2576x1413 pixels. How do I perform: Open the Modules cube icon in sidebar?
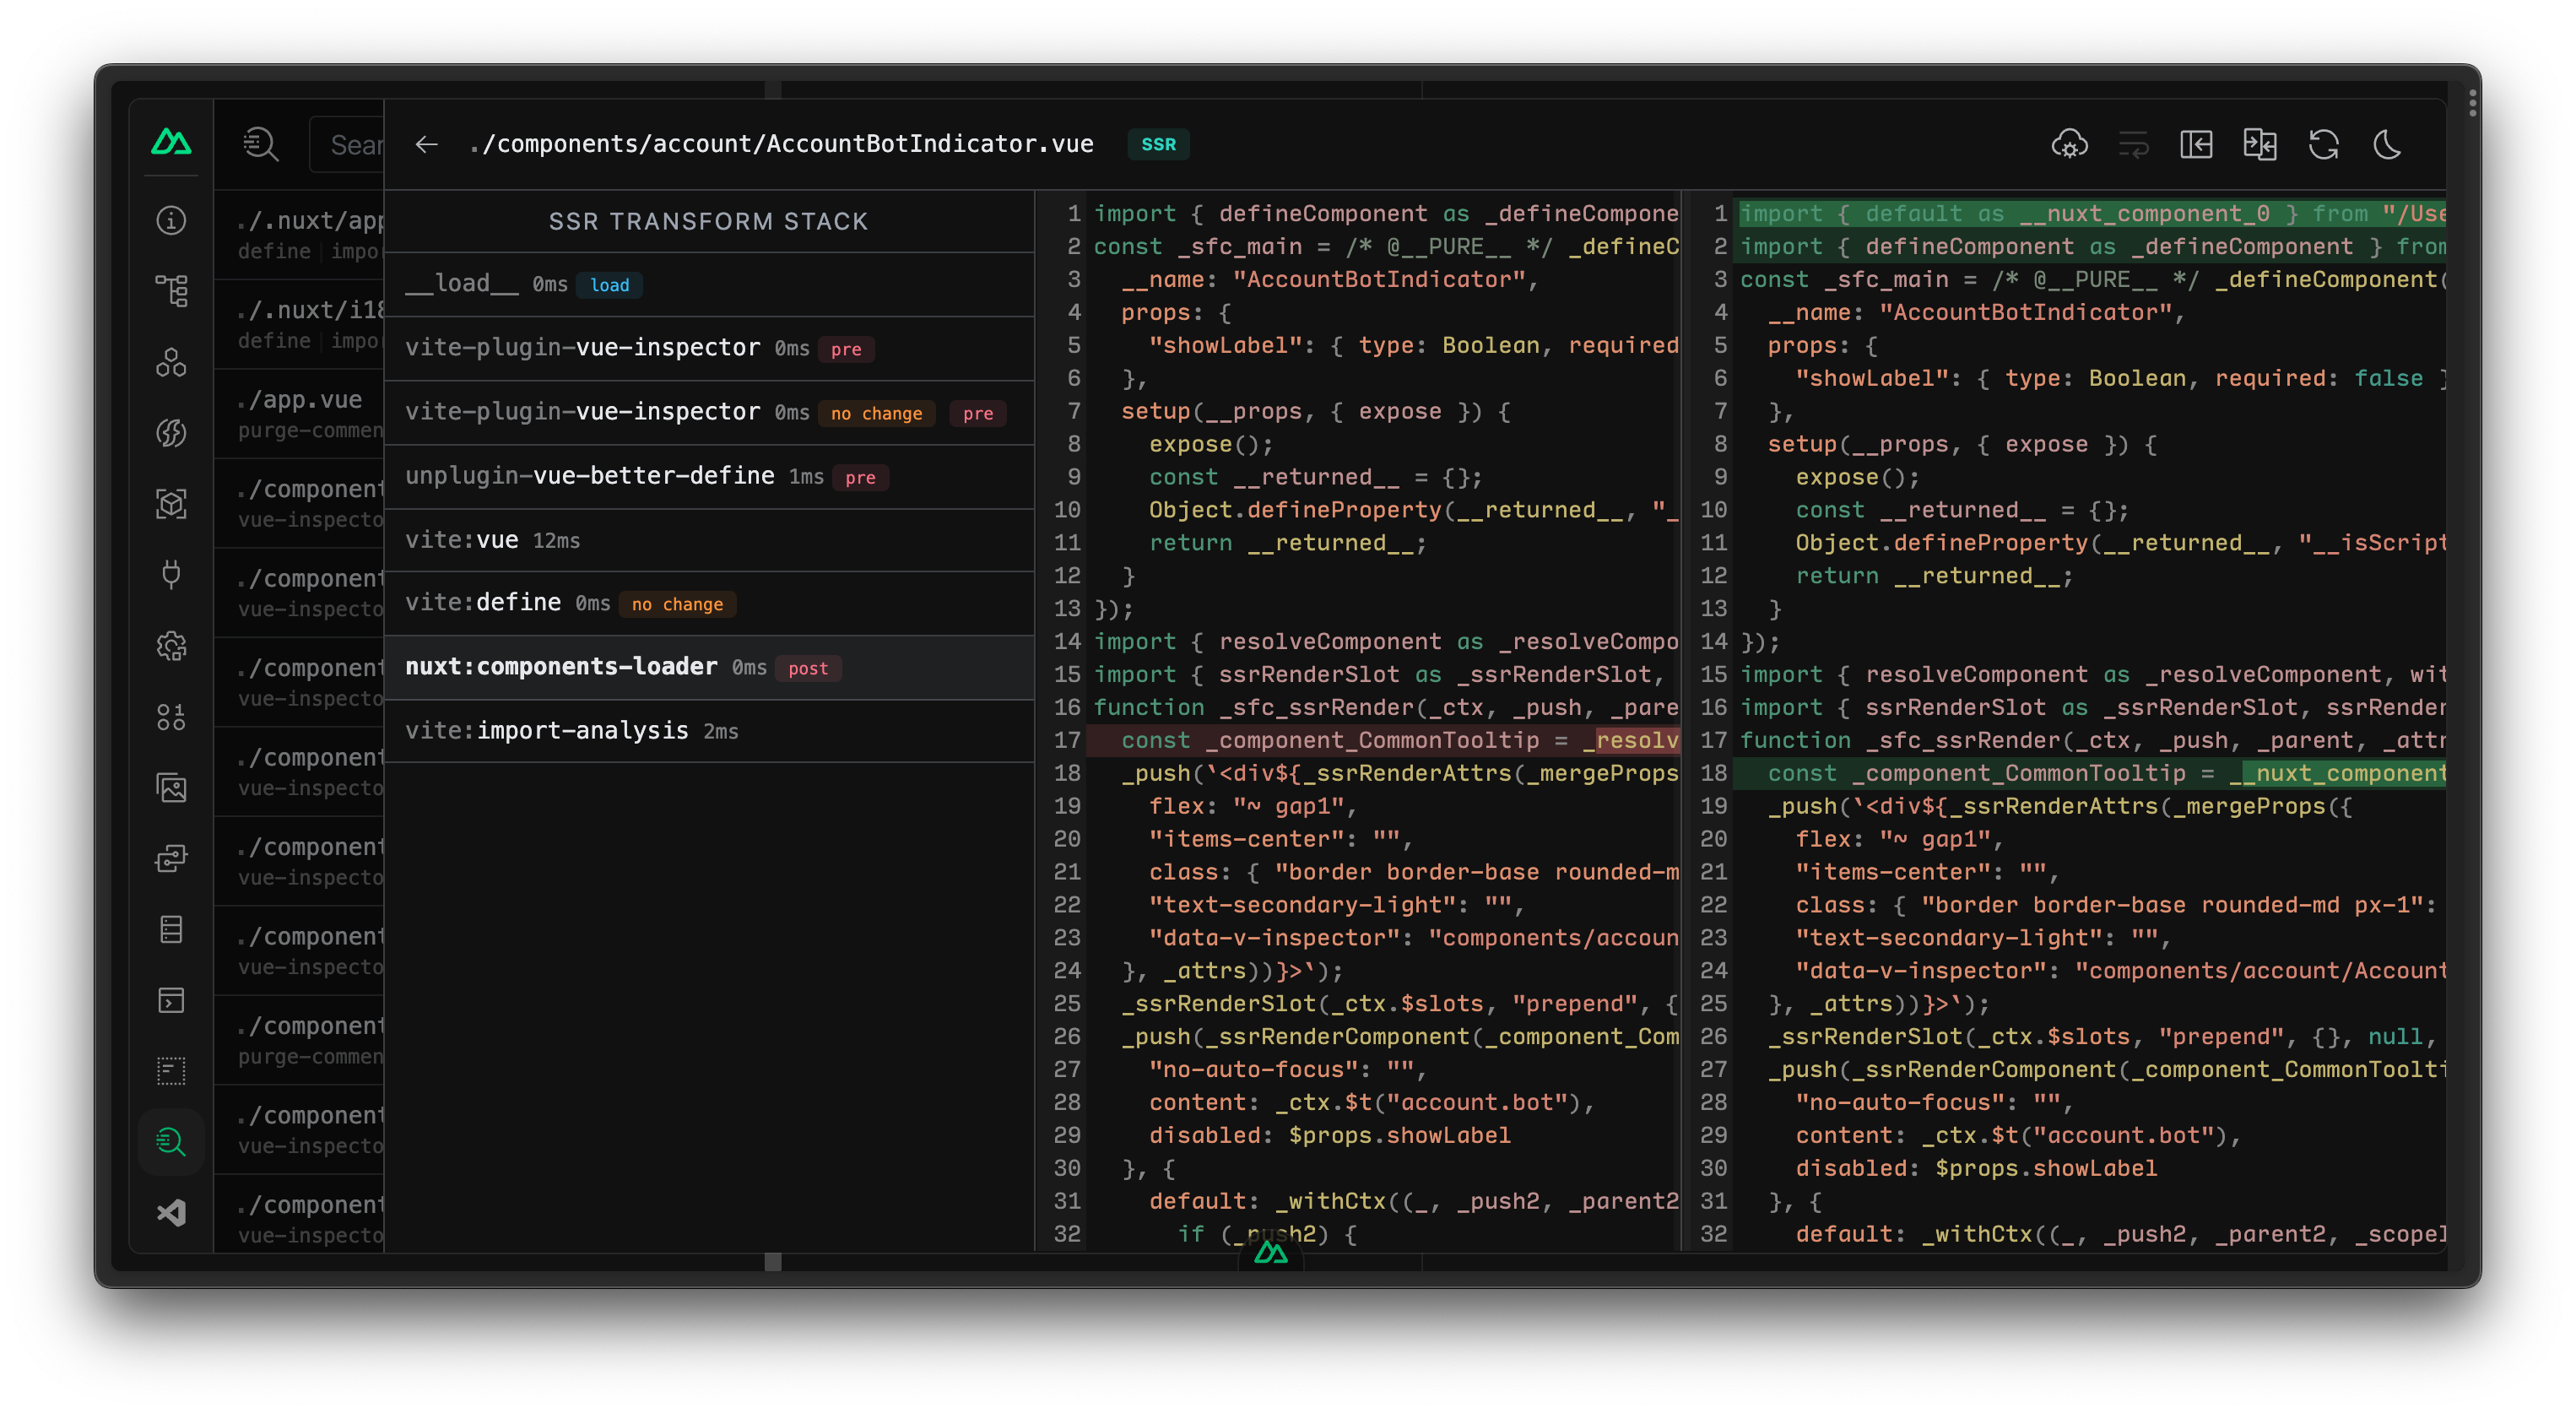[x=171, y=505]
